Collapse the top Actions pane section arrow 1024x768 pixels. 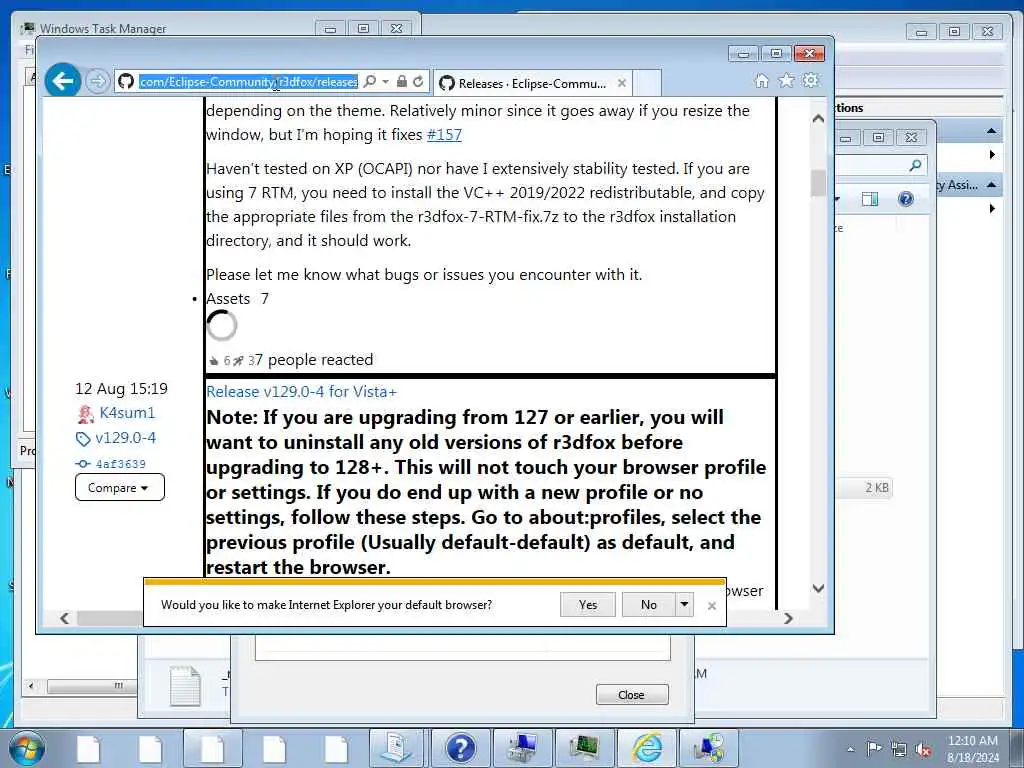991,131
